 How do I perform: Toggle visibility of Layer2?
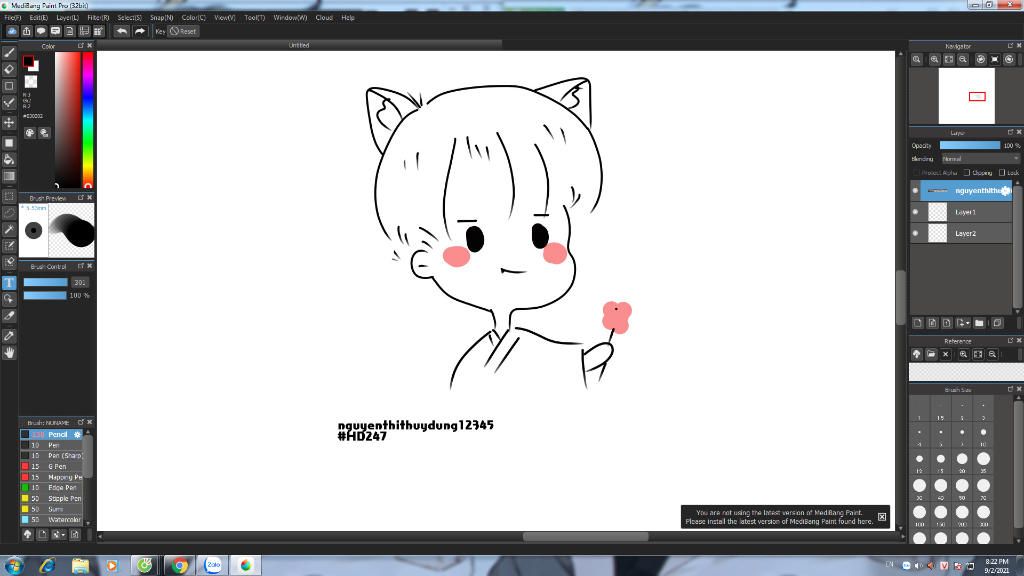(x=916, y=233)
